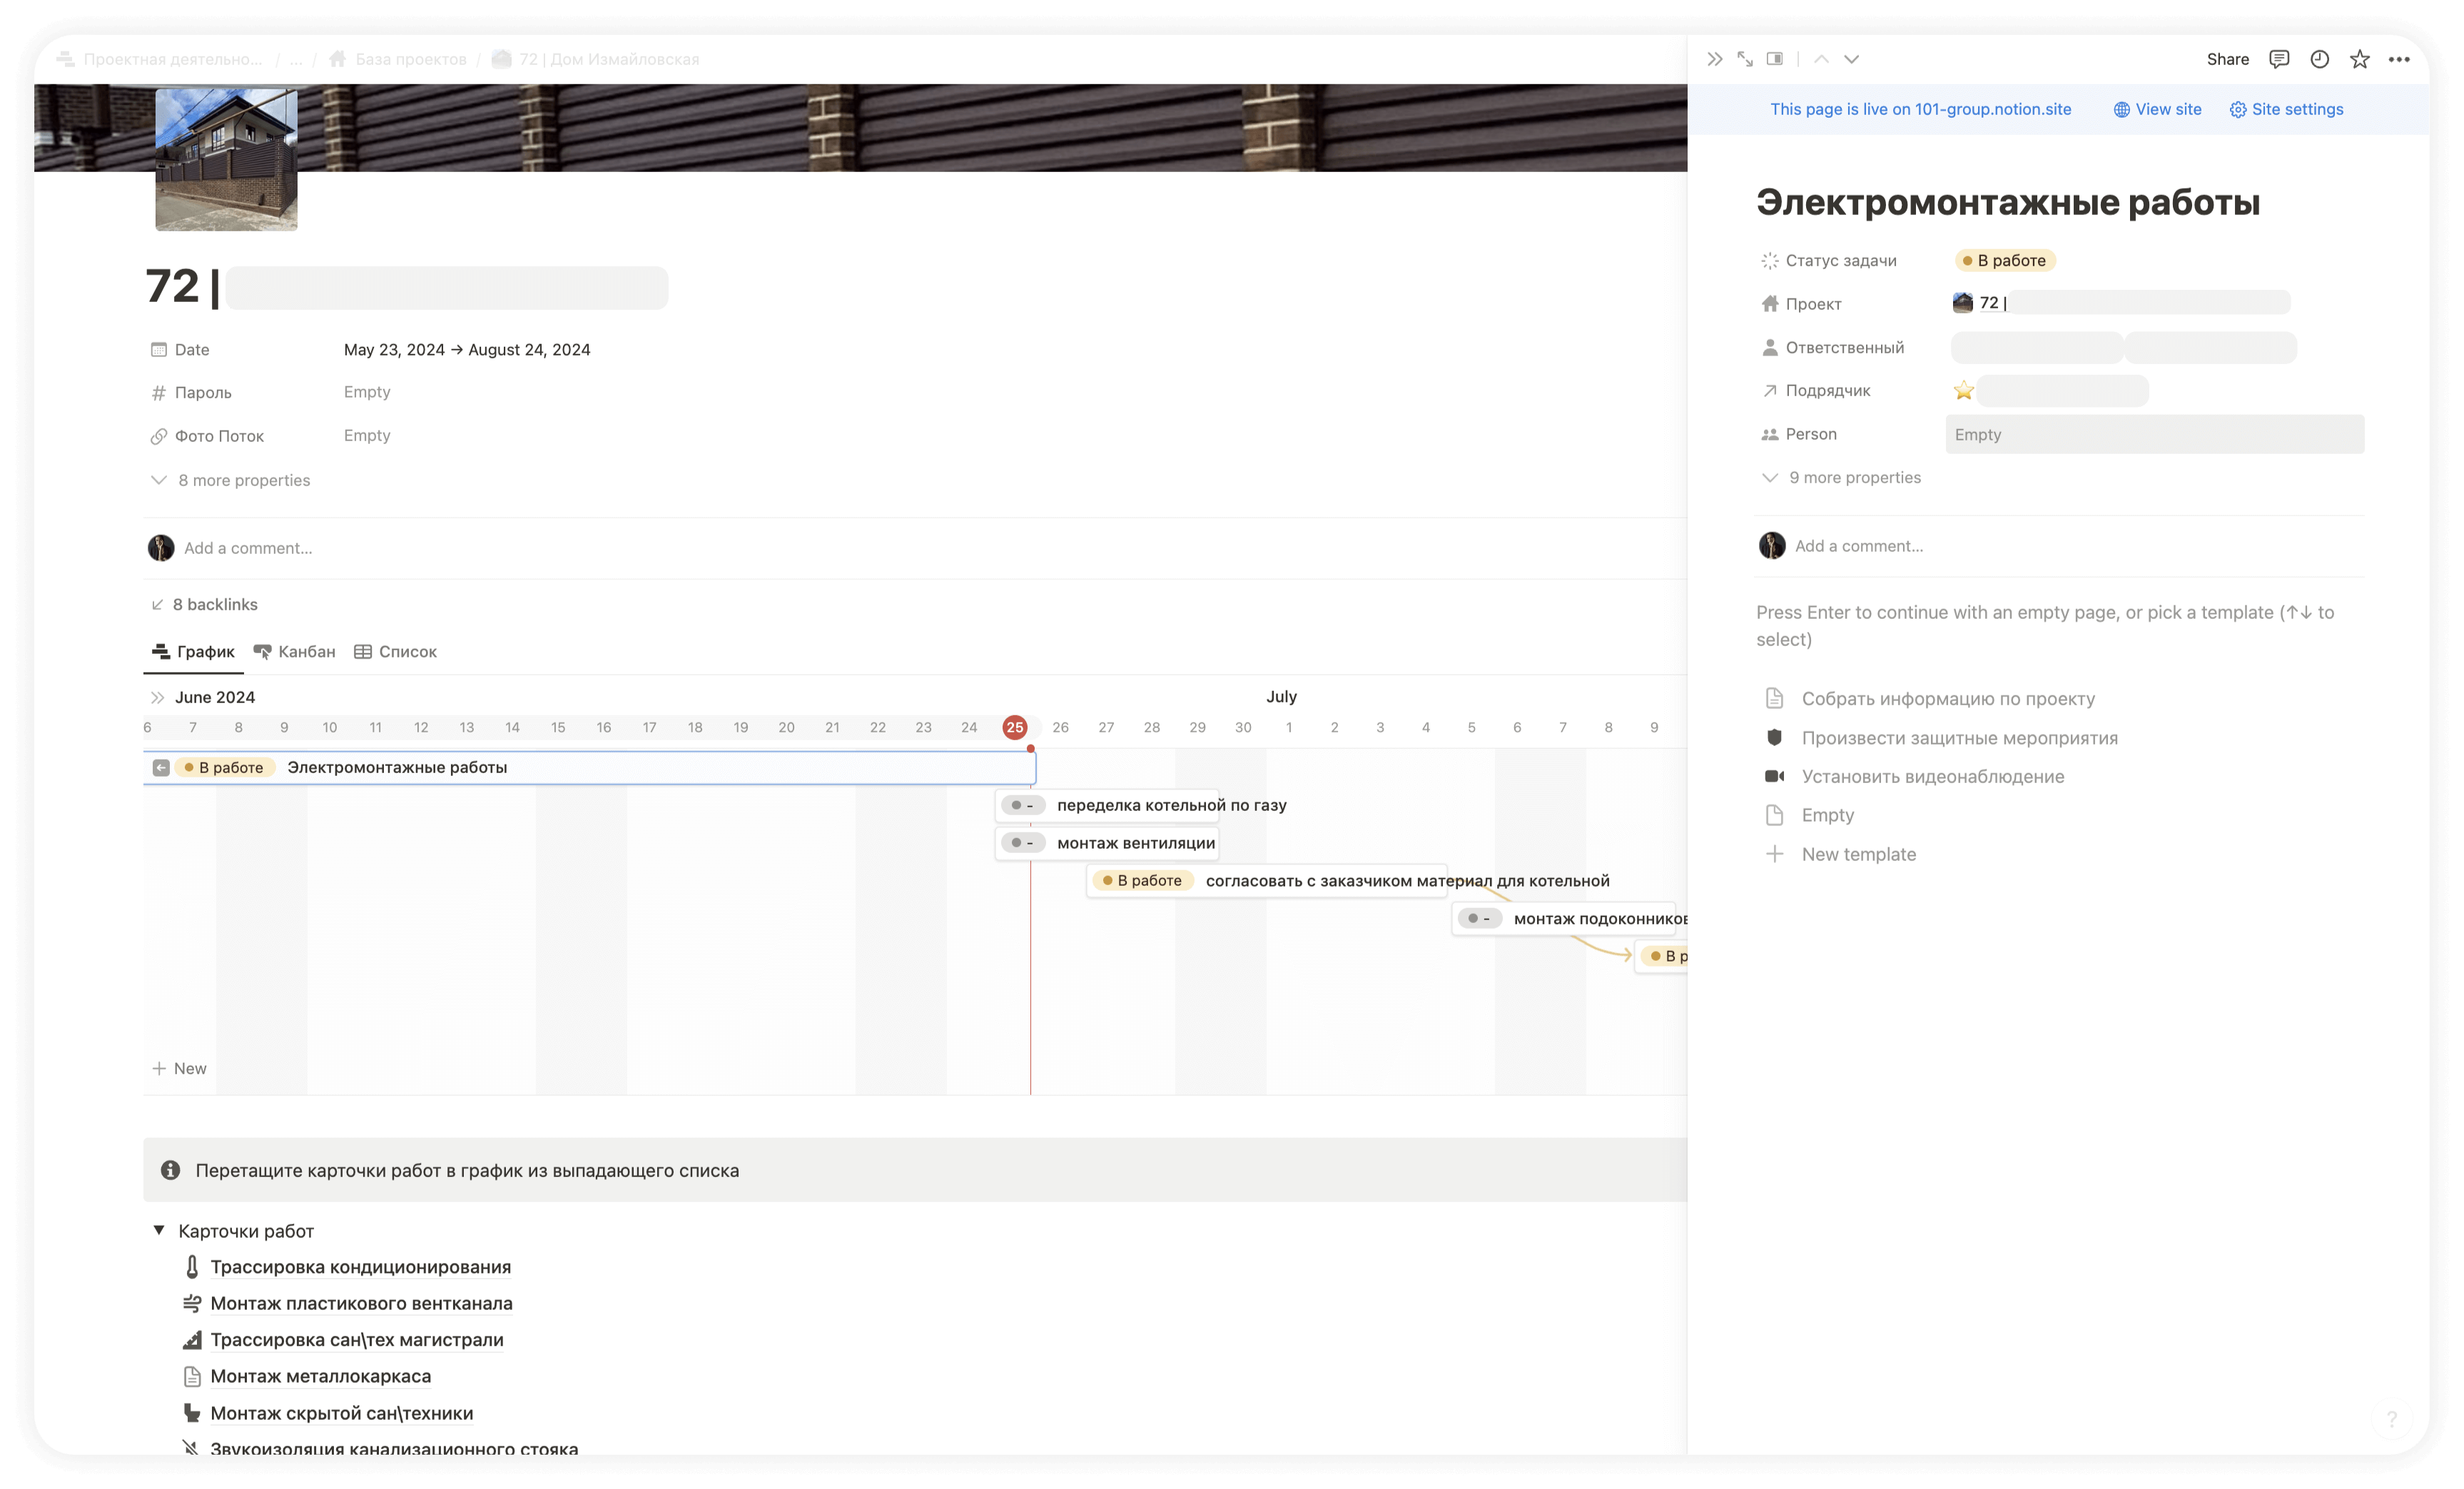Open the side peek as full page
Image resolution: width=2464 pixels, height=1489 pixels.
pos(1745,59)
